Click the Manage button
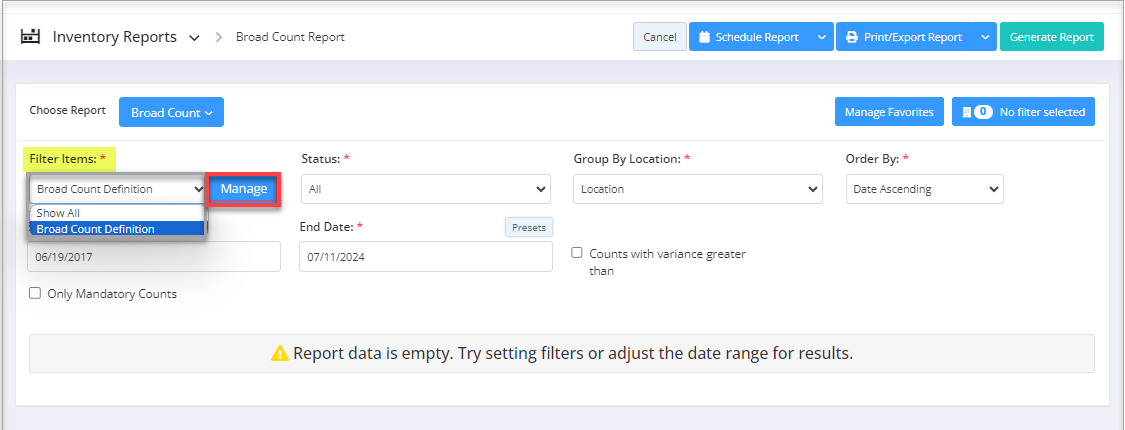Image resolution: width=1125 pixels, height=430 pixels. pos(243,189)
